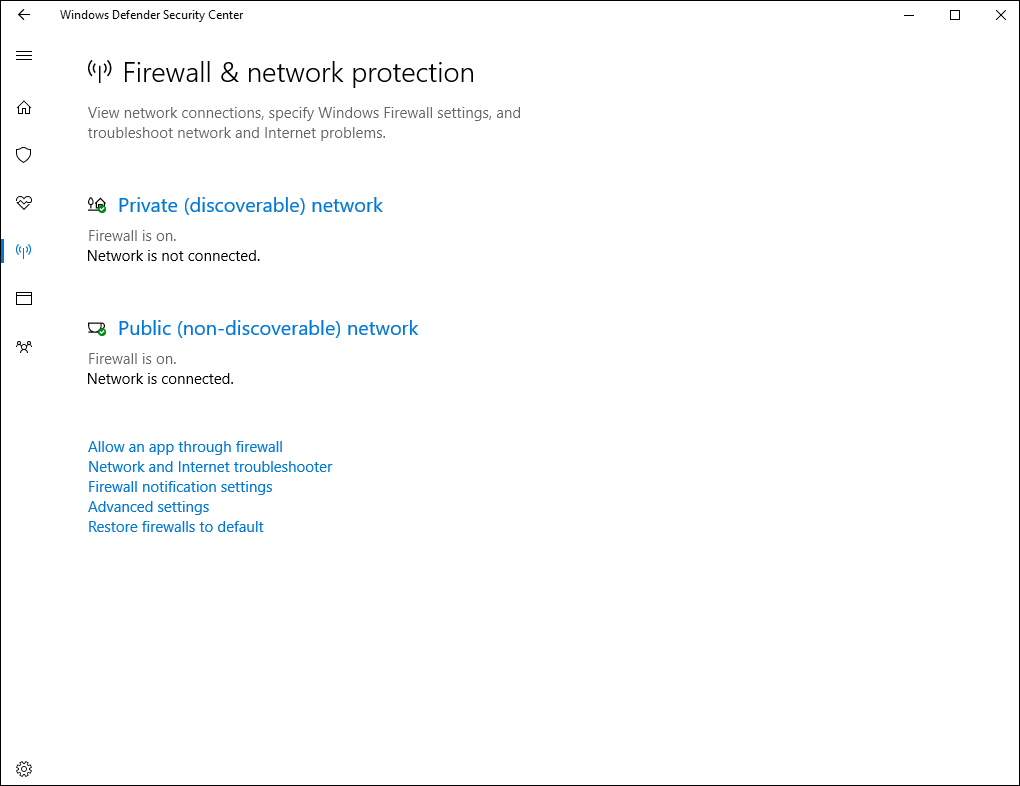
Task: Click the back arrow at top left
Action: pos(23,15)
